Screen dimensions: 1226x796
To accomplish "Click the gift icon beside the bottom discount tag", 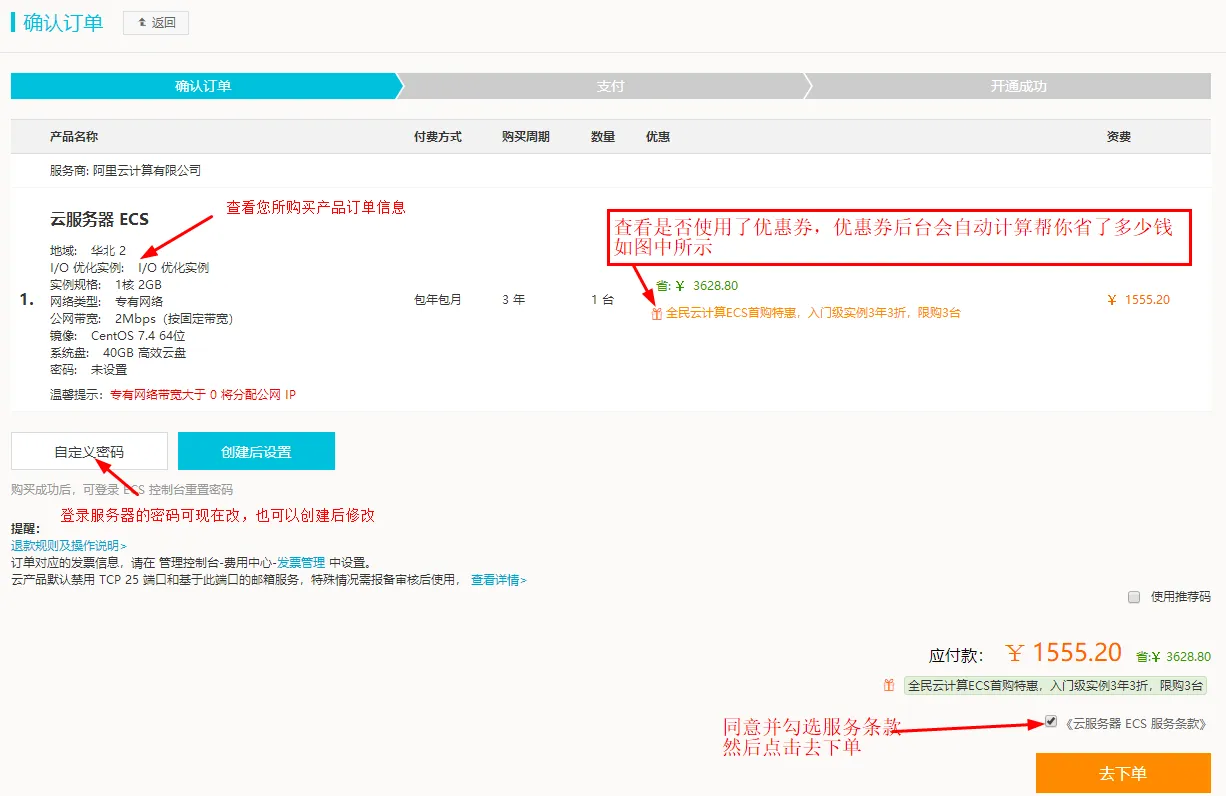I will click(889, 686).
